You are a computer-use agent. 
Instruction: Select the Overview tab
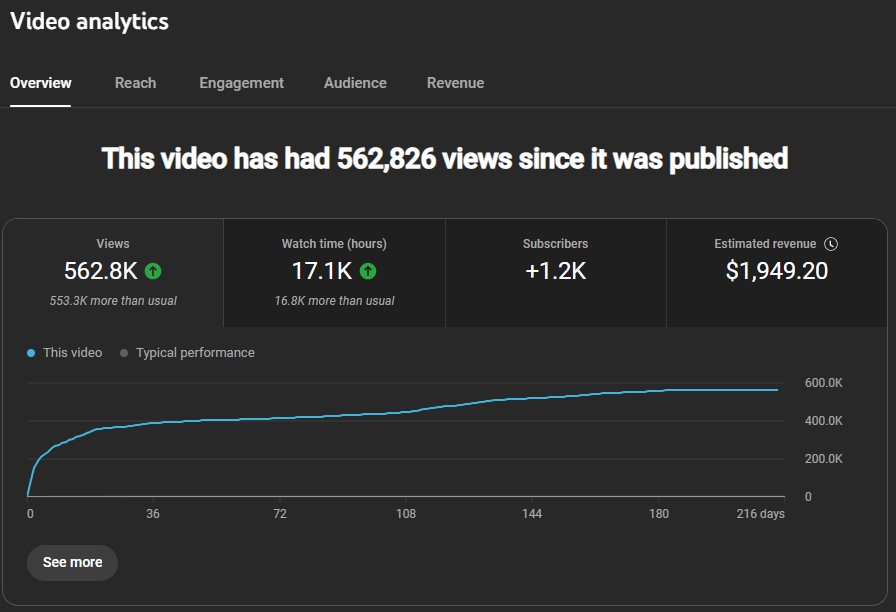coord(40,83)
